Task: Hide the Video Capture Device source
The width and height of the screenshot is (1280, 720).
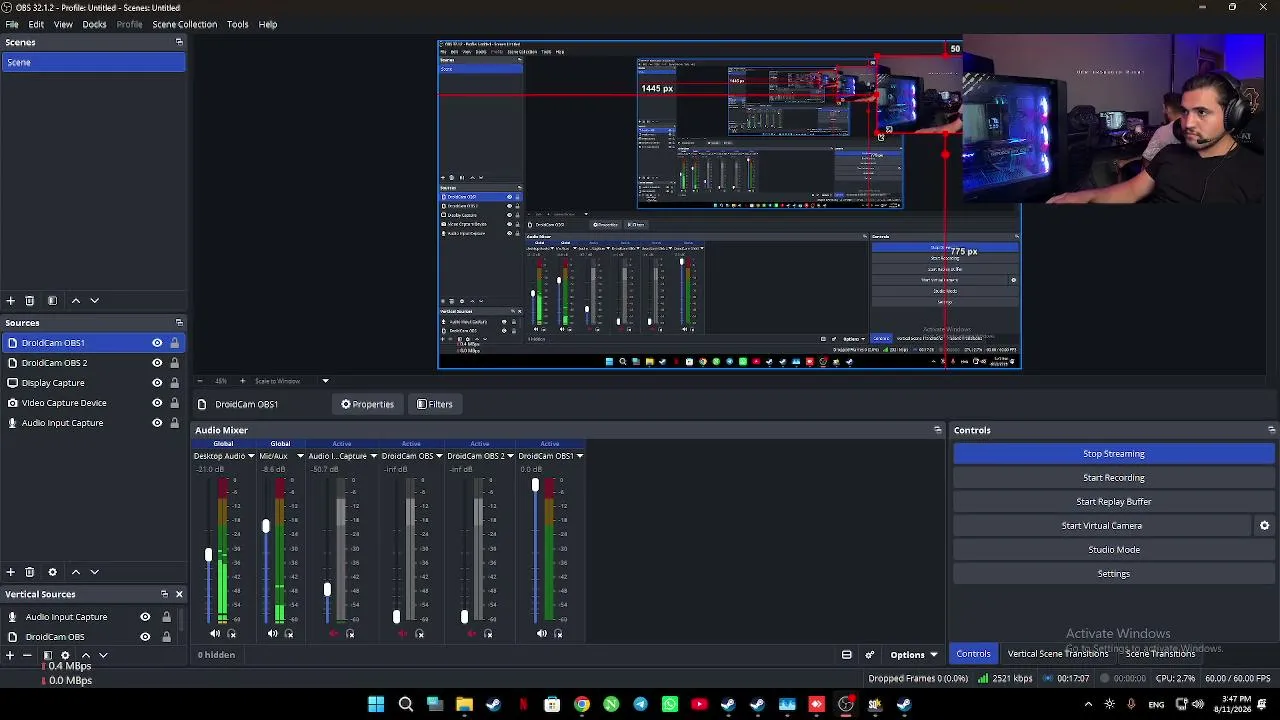Action: (x=157, y=403)
